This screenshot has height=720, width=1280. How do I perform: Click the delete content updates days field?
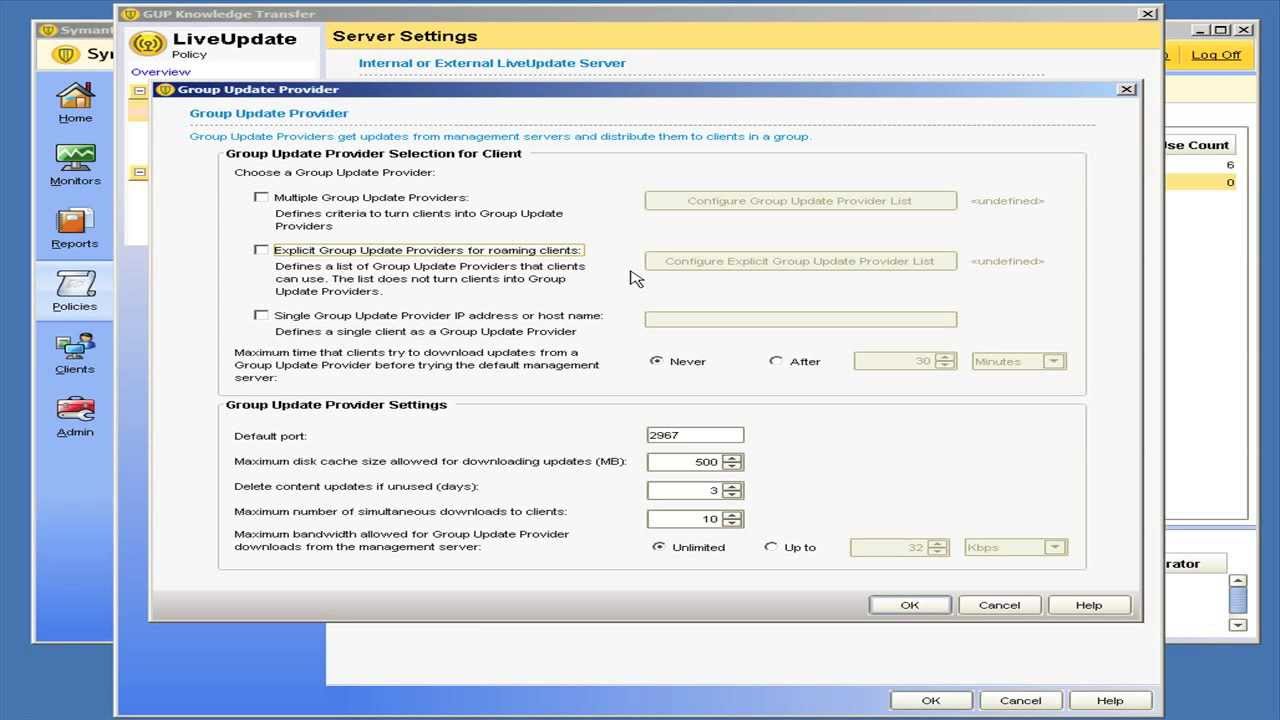[x=685, y=490]
